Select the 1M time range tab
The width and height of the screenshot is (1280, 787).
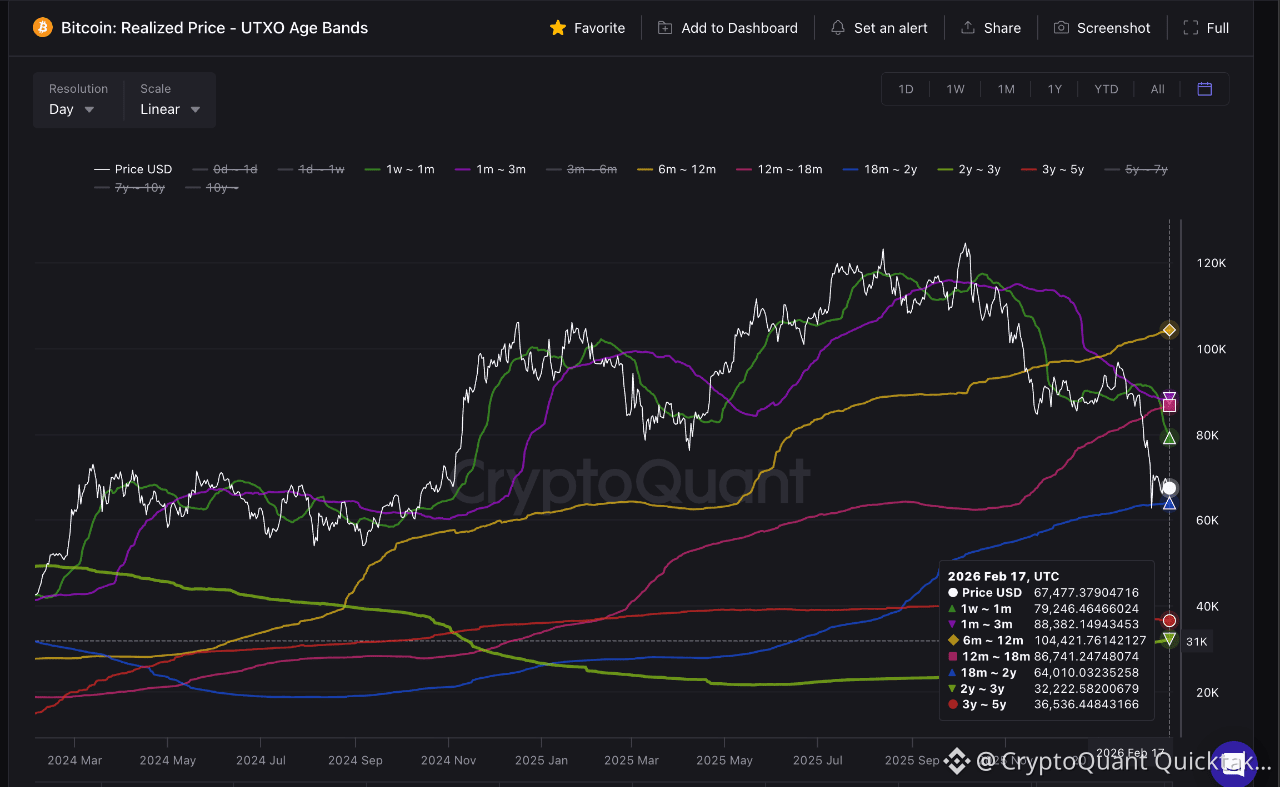click(1006, 89)
